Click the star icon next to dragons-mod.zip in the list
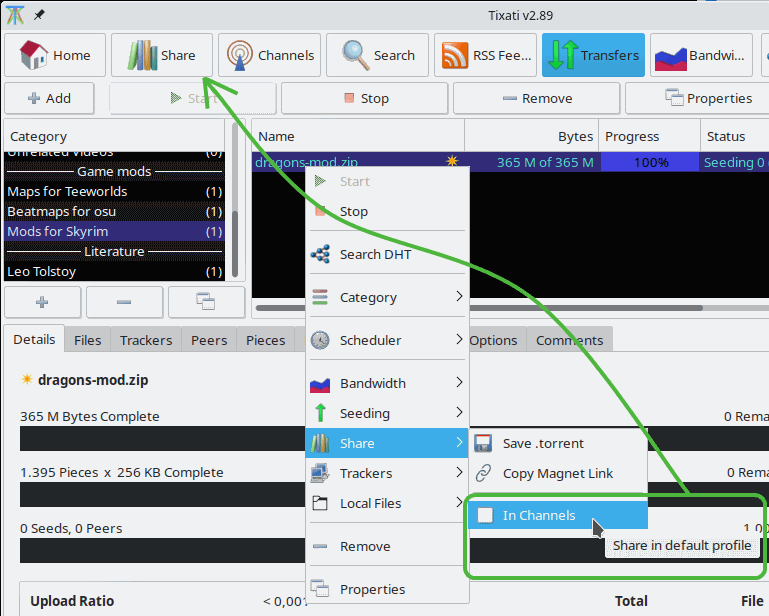The height and width of the screenshot is (616, 769). click(452, 161)
